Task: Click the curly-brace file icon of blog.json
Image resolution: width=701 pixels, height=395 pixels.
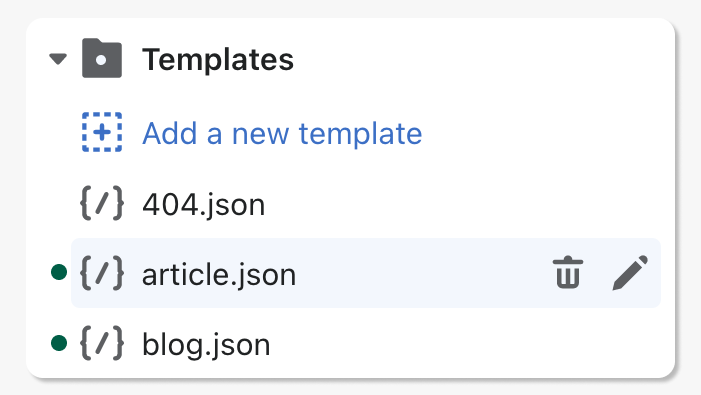Action: click(x=102, y=343)
